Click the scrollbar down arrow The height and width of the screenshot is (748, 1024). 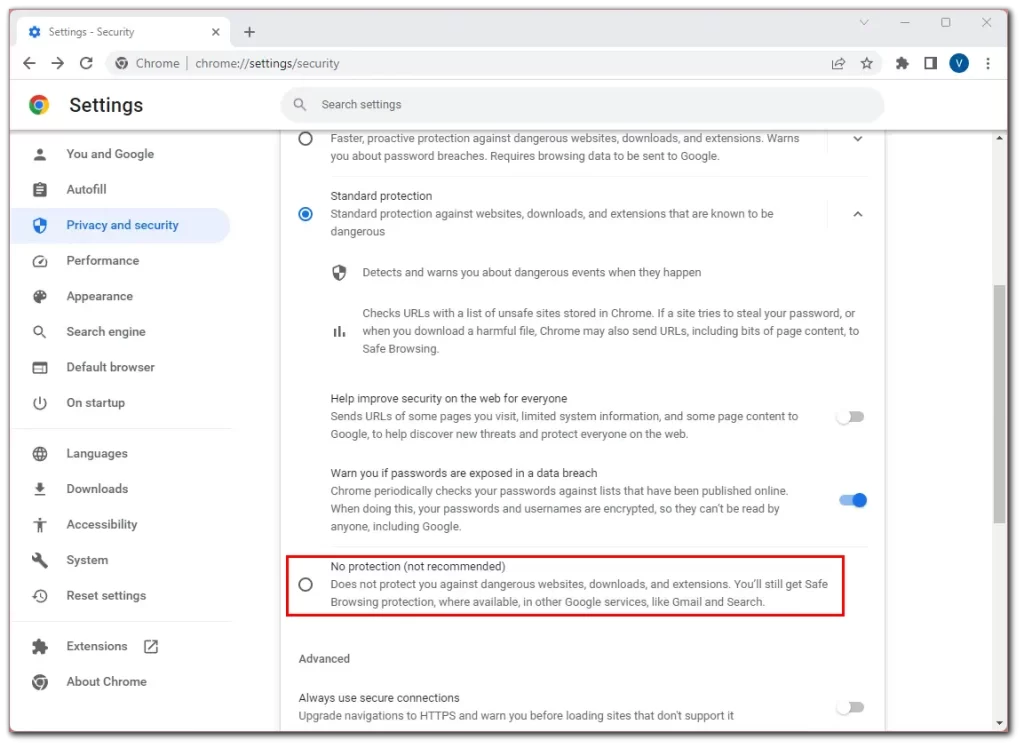click(999, 723)
